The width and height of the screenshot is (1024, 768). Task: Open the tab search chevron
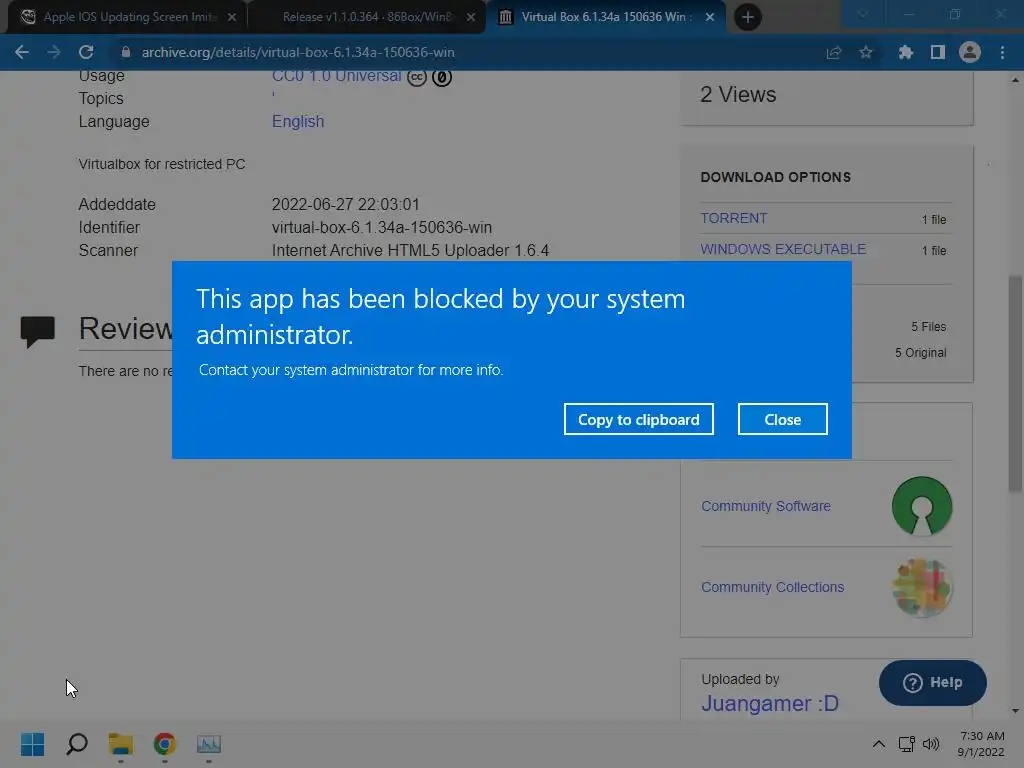click(862, 14)
